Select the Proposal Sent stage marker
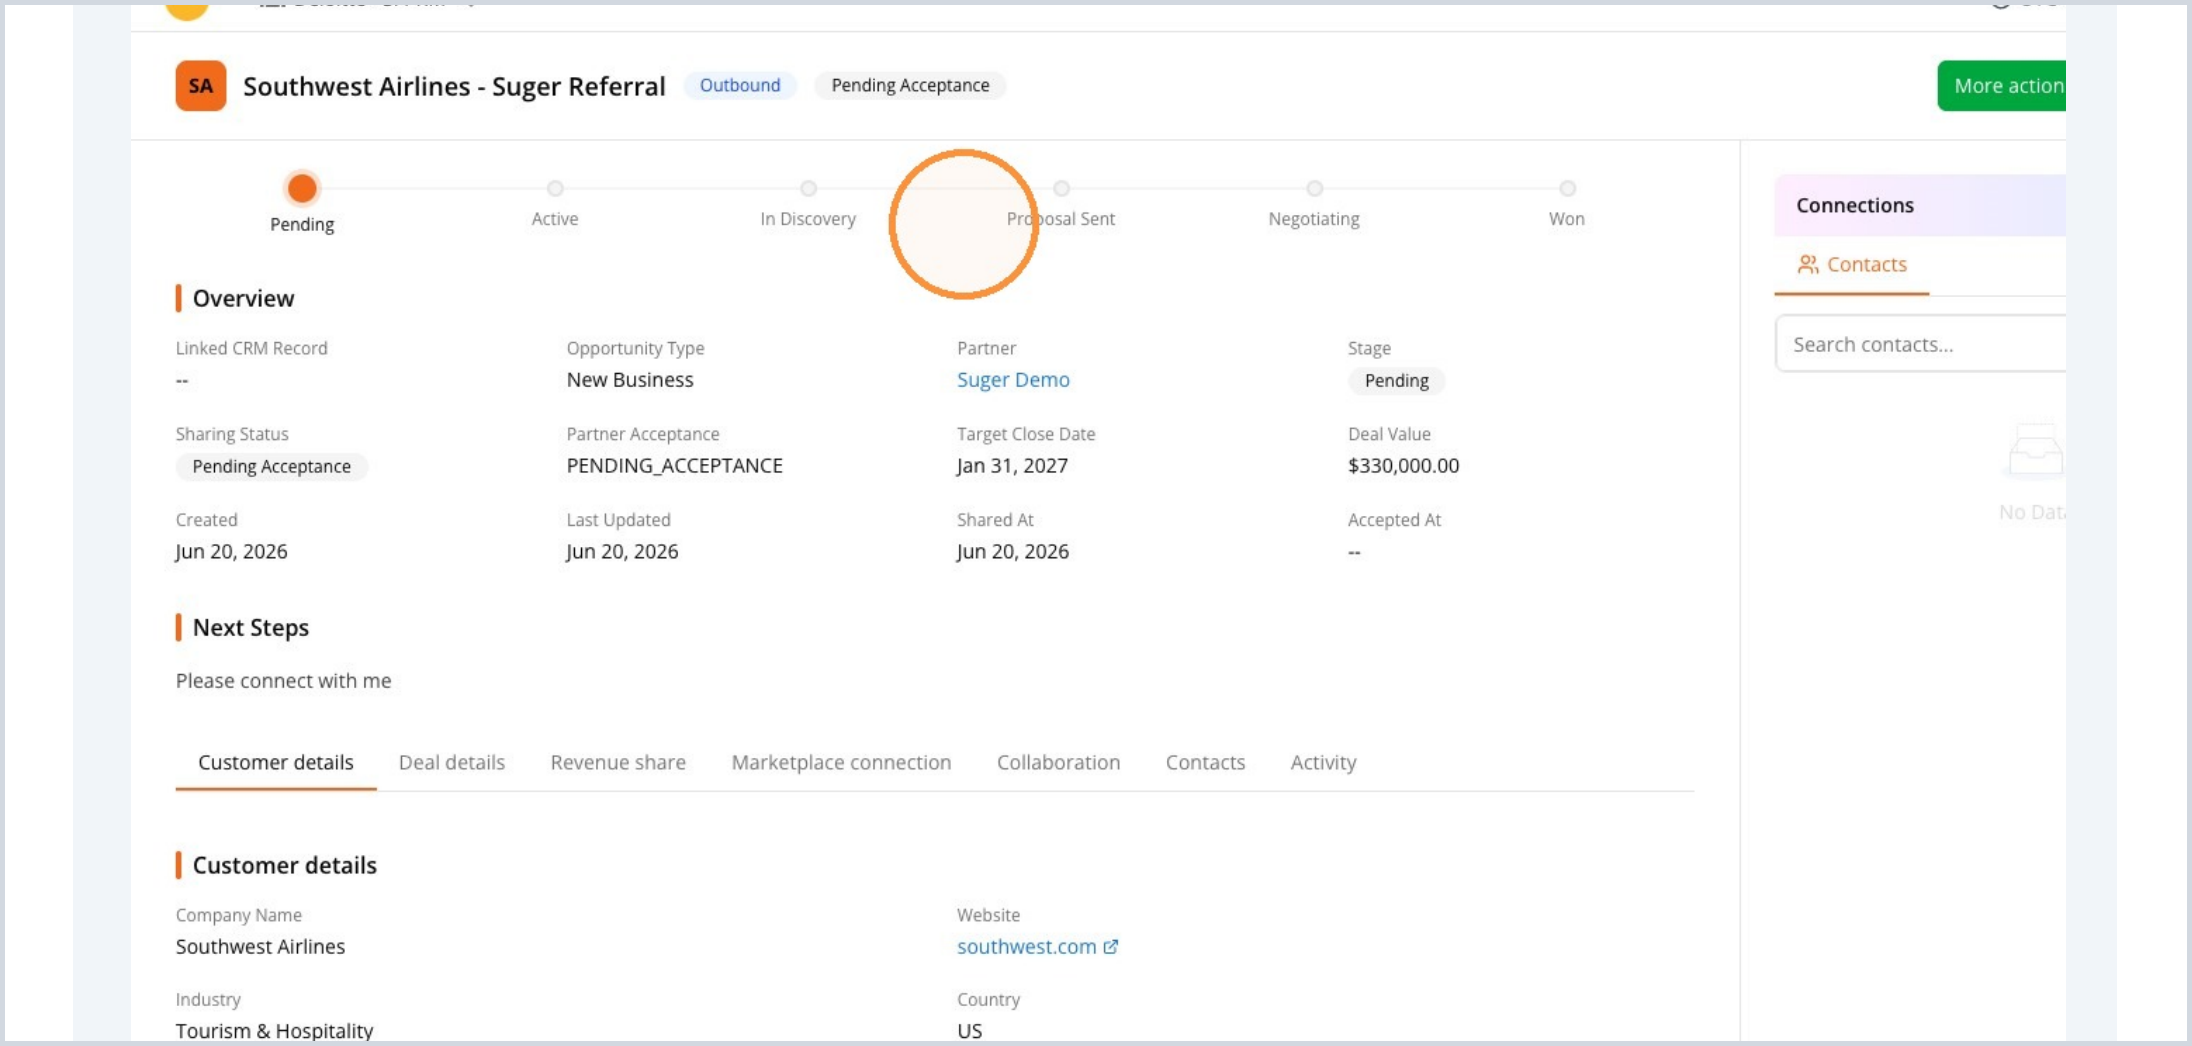 point(1061,188)
